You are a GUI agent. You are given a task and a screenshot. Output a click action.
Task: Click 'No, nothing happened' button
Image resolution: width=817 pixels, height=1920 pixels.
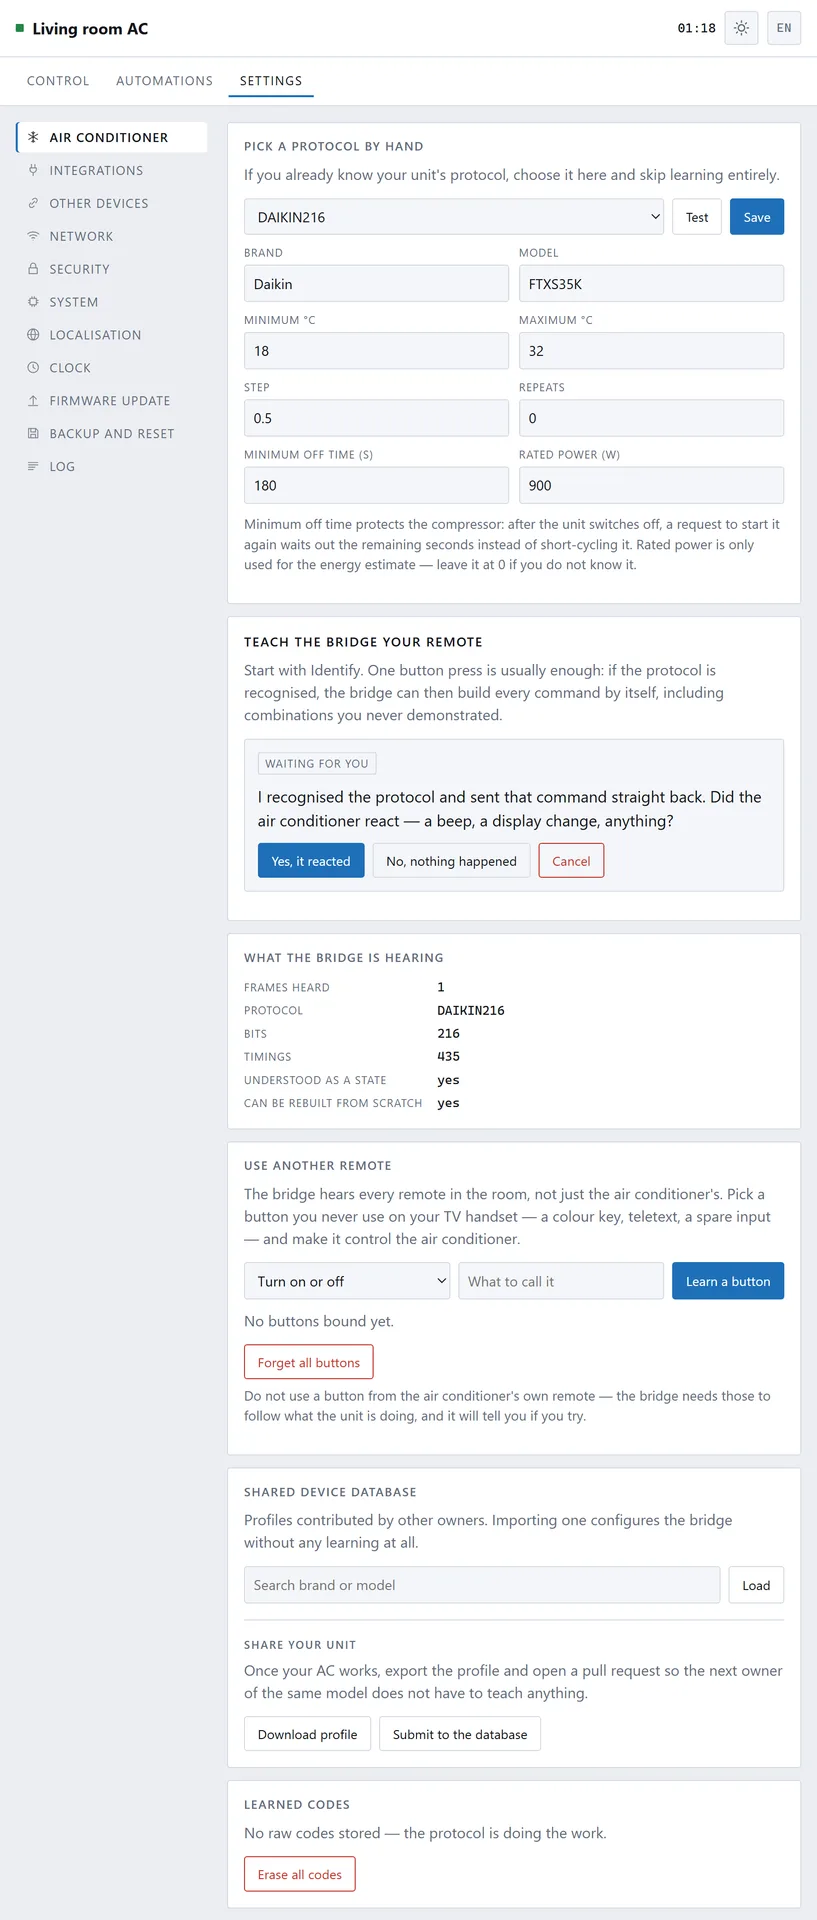(451, 861)
